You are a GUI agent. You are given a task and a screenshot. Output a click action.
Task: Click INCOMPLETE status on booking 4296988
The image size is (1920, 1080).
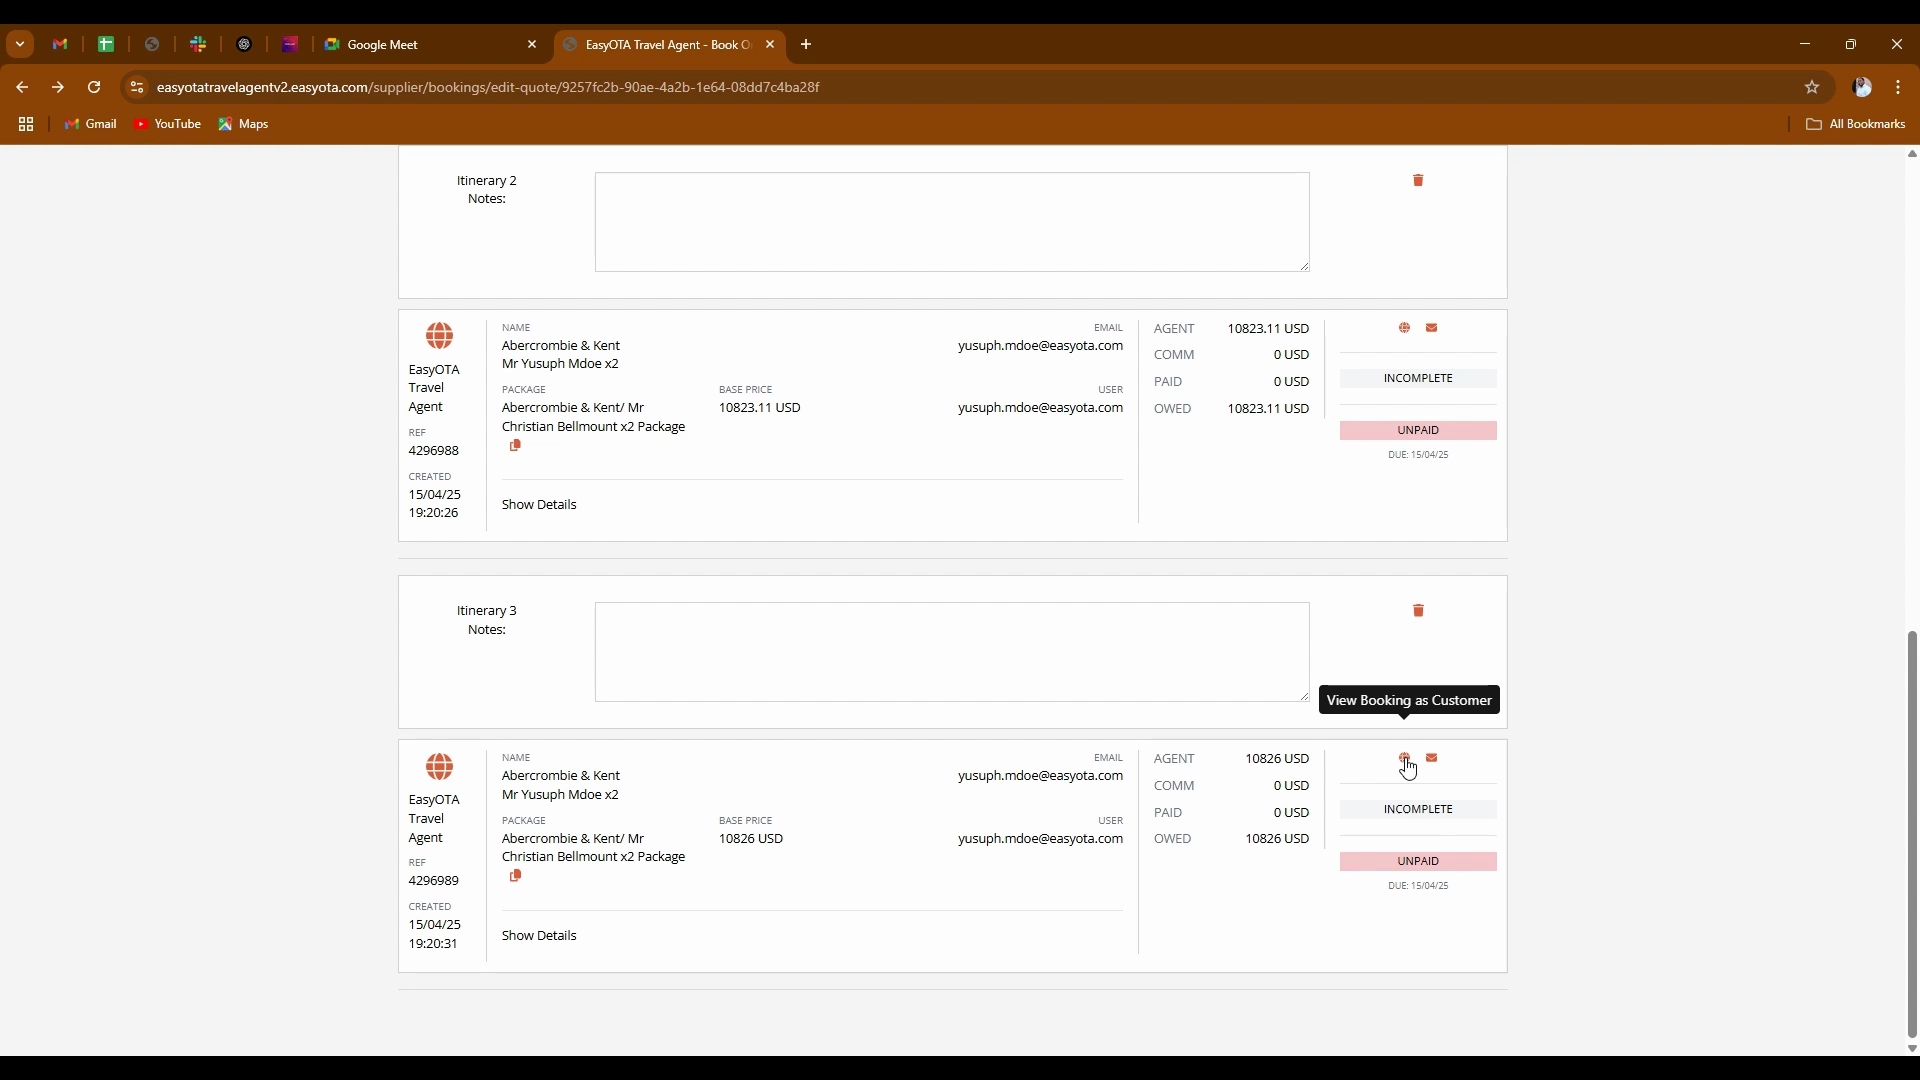click(x=1418, y=378)
